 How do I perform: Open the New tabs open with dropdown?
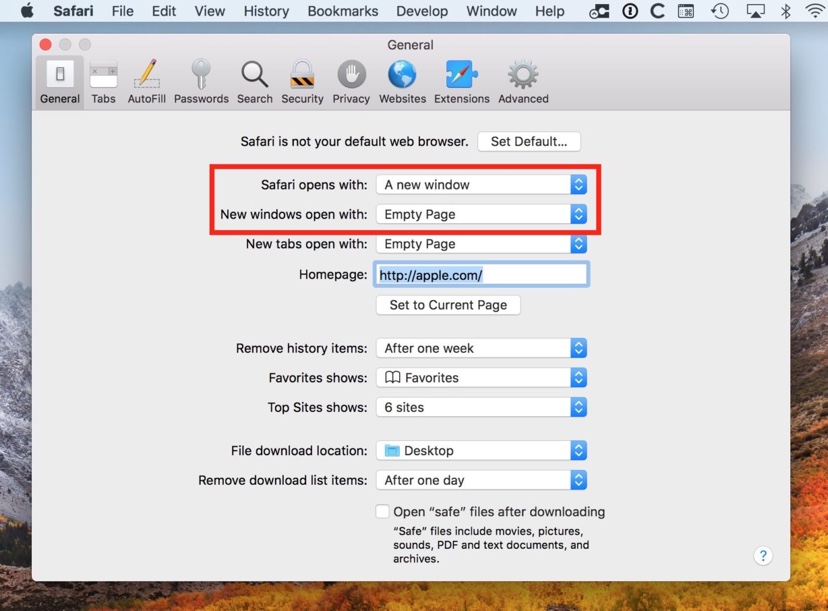(482, 243)
